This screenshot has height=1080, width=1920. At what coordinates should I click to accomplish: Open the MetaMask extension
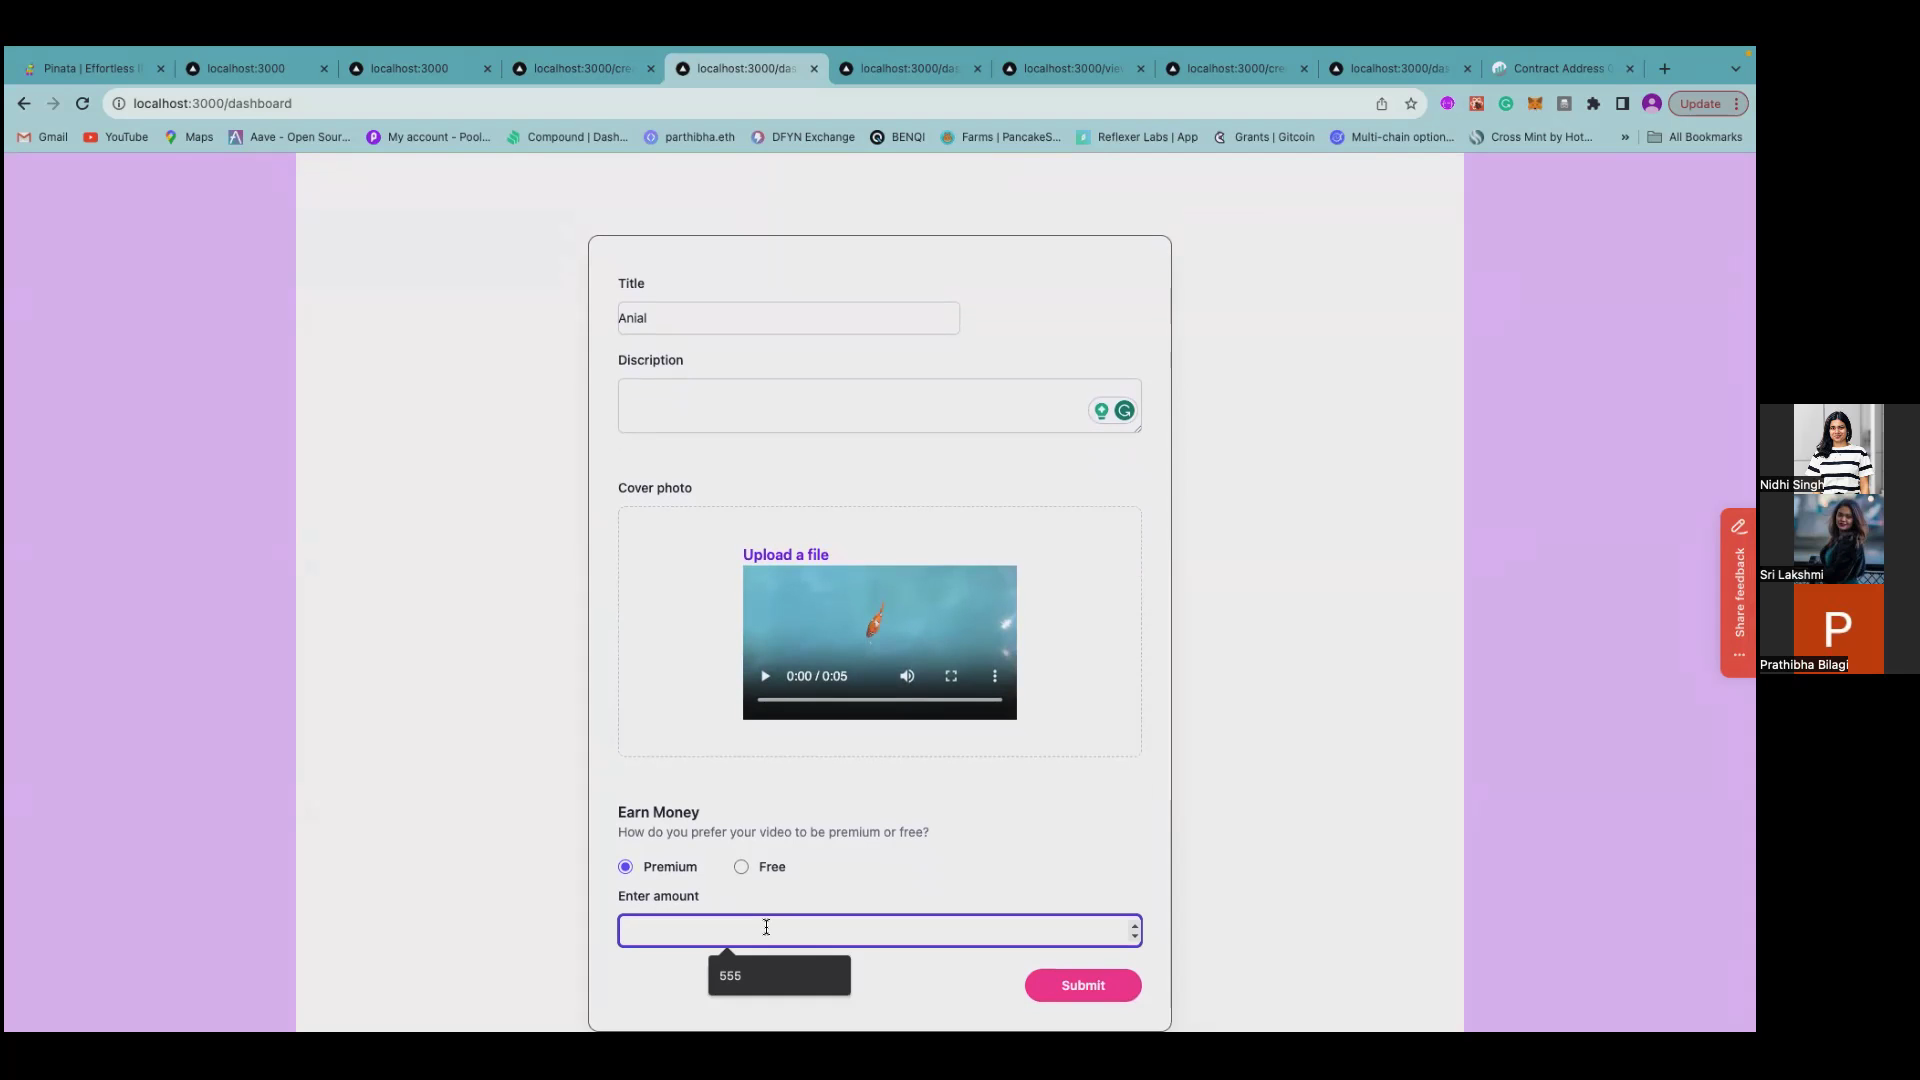[1536, 103]
